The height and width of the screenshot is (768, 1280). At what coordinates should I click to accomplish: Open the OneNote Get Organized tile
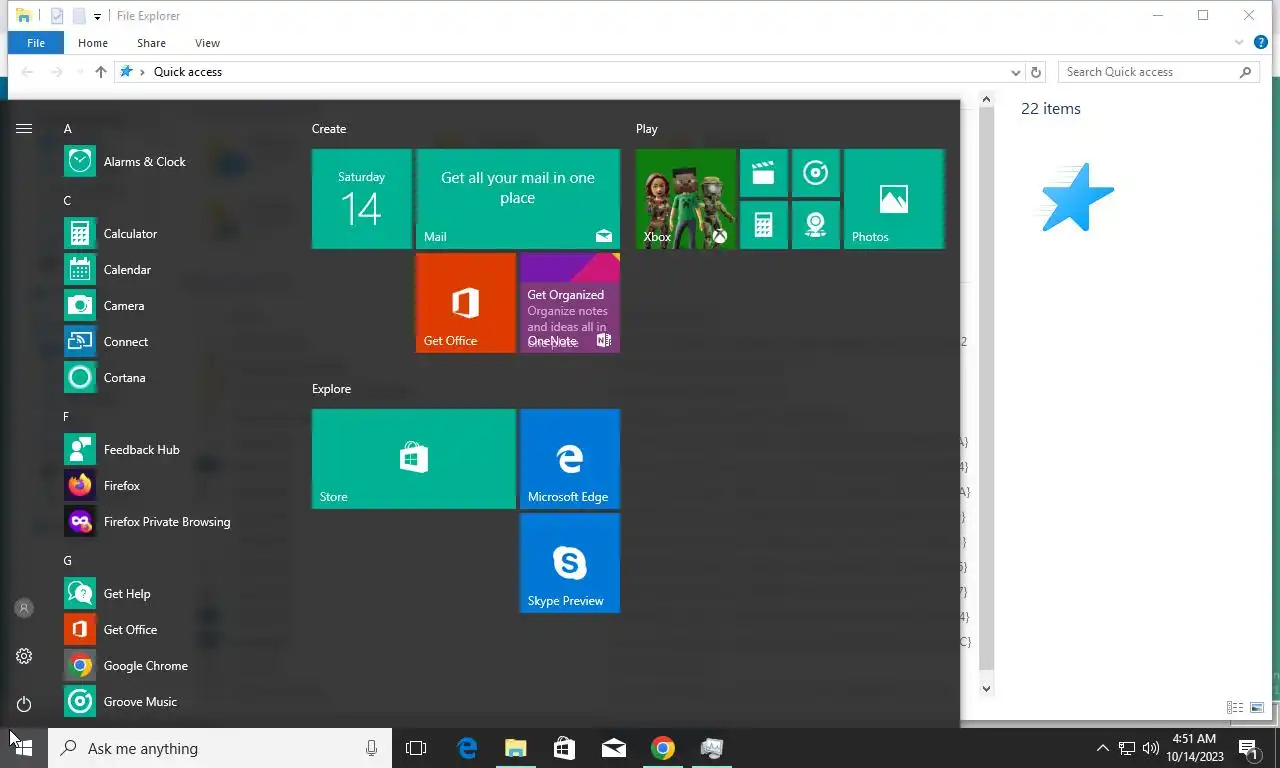point(570,303)
